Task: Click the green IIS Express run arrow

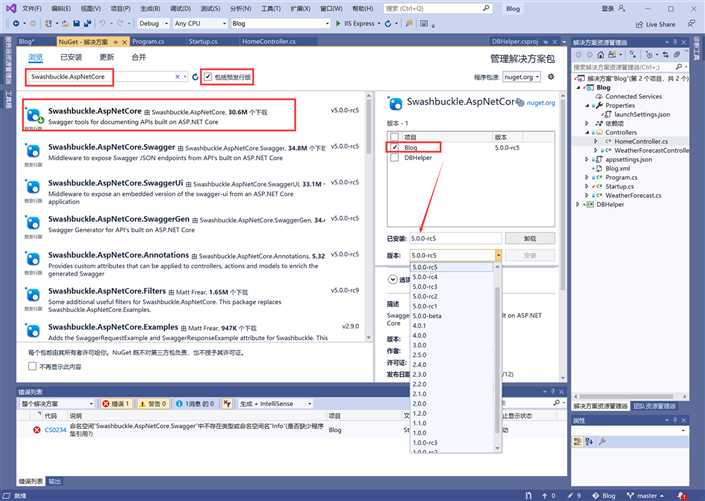Action: (x=338, y=23)
